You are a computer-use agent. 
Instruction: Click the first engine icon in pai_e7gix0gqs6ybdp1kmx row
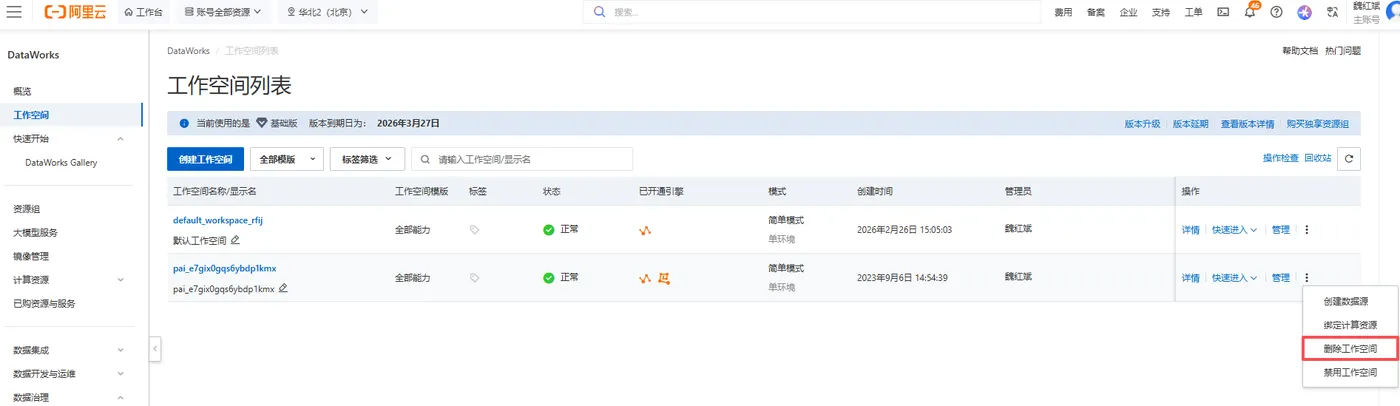pyautogui.click(x=645, y=278)
